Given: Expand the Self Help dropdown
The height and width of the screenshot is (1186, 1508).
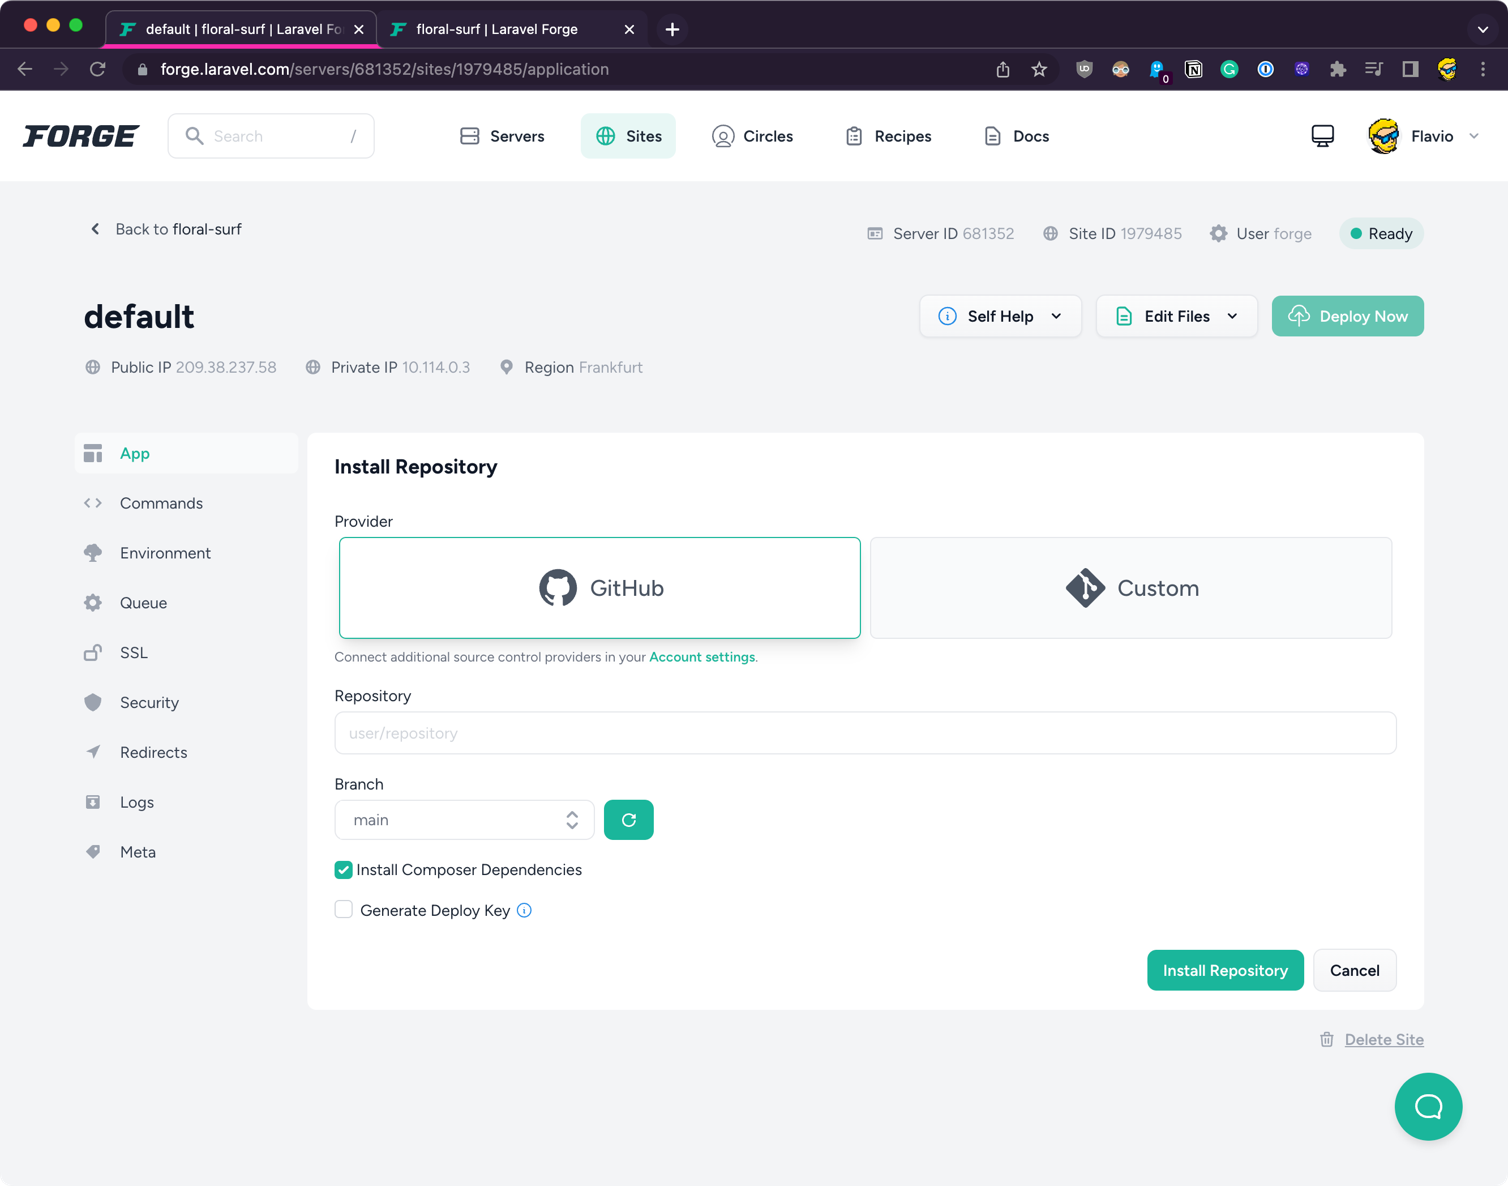Looking at the screenshot, I should point(1000,316).
